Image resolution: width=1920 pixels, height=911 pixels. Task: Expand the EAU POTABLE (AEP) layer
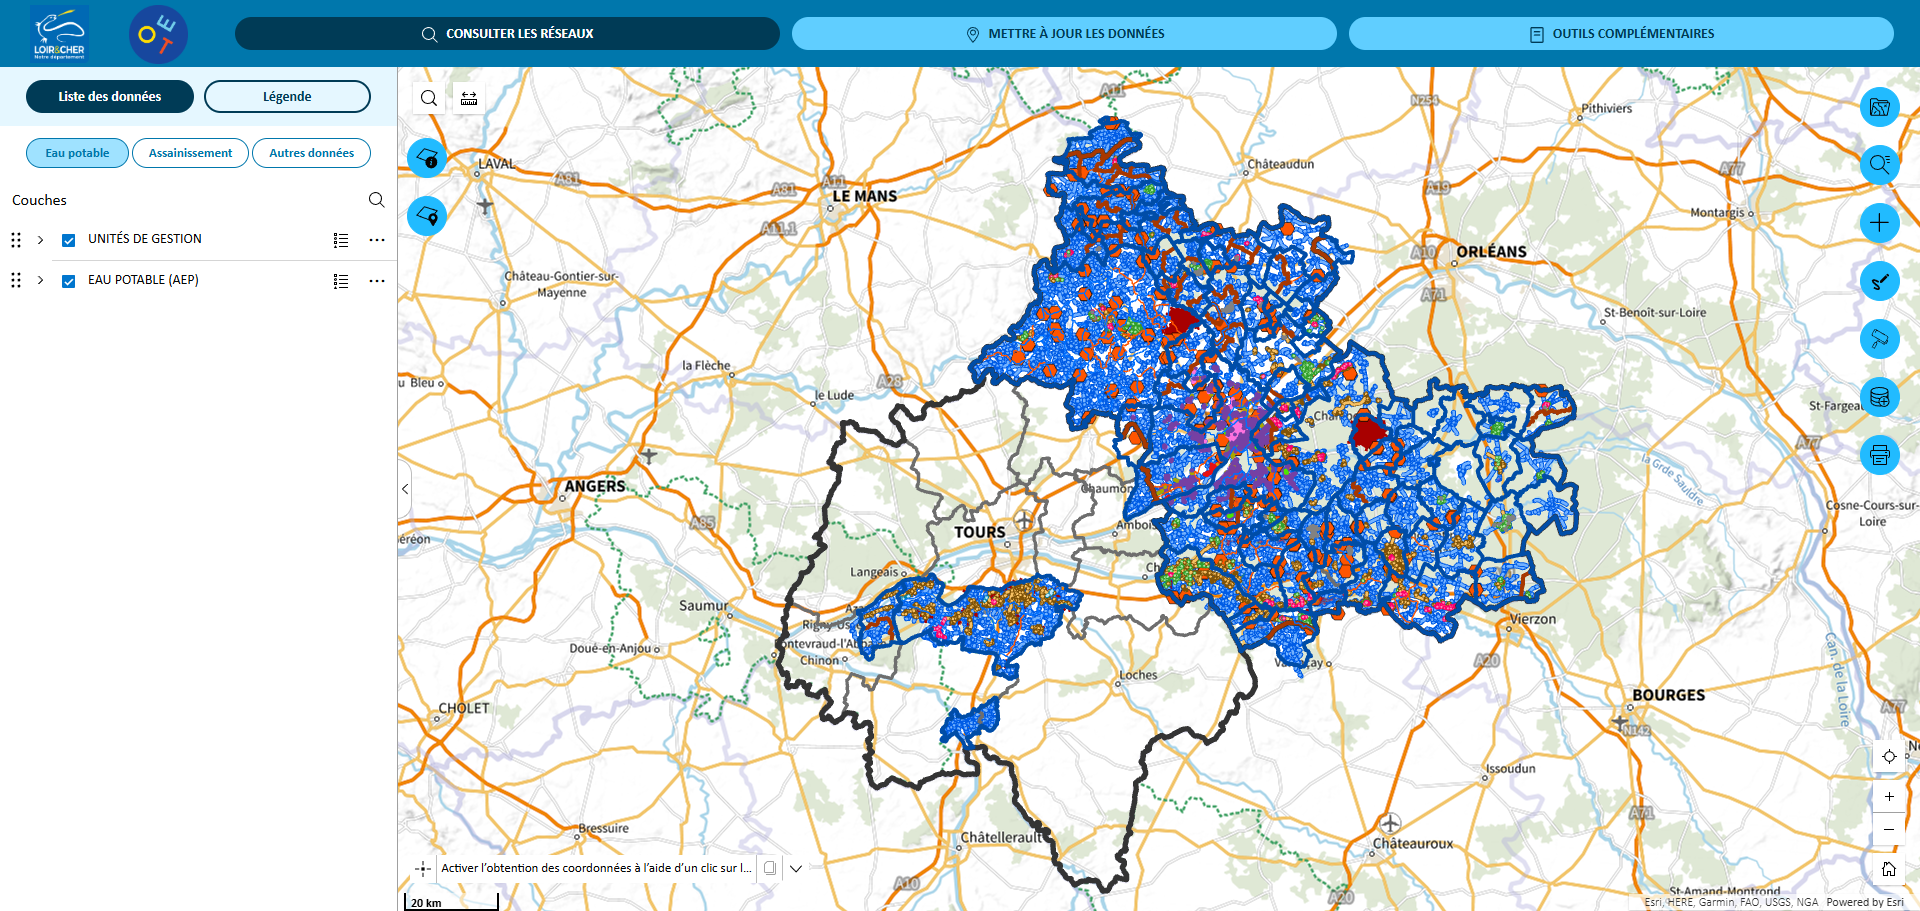point(40,280)
